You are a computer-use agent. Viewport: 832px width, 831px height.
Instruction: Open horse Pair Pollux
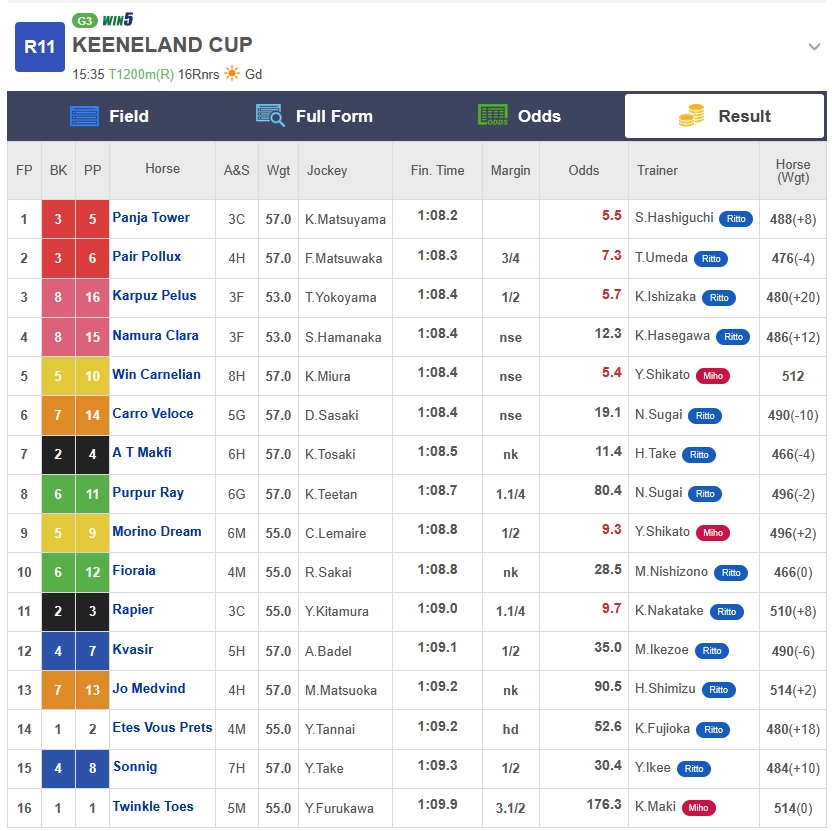146,257
